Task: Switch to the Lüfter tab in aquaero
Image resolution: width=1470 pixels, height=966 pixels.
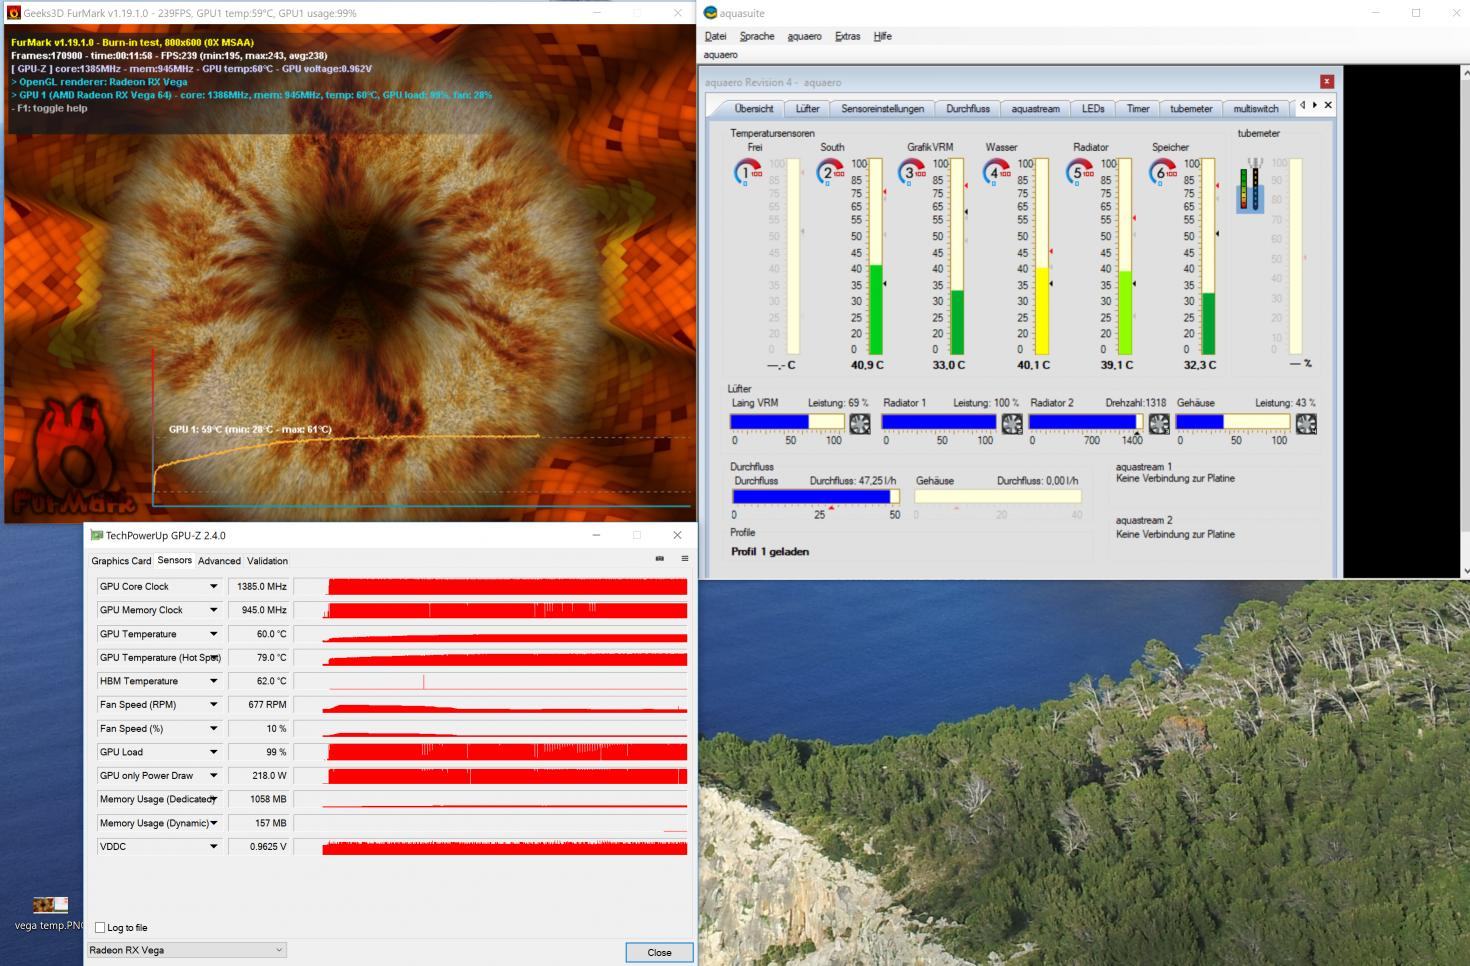Action: [x=808, y=108]
